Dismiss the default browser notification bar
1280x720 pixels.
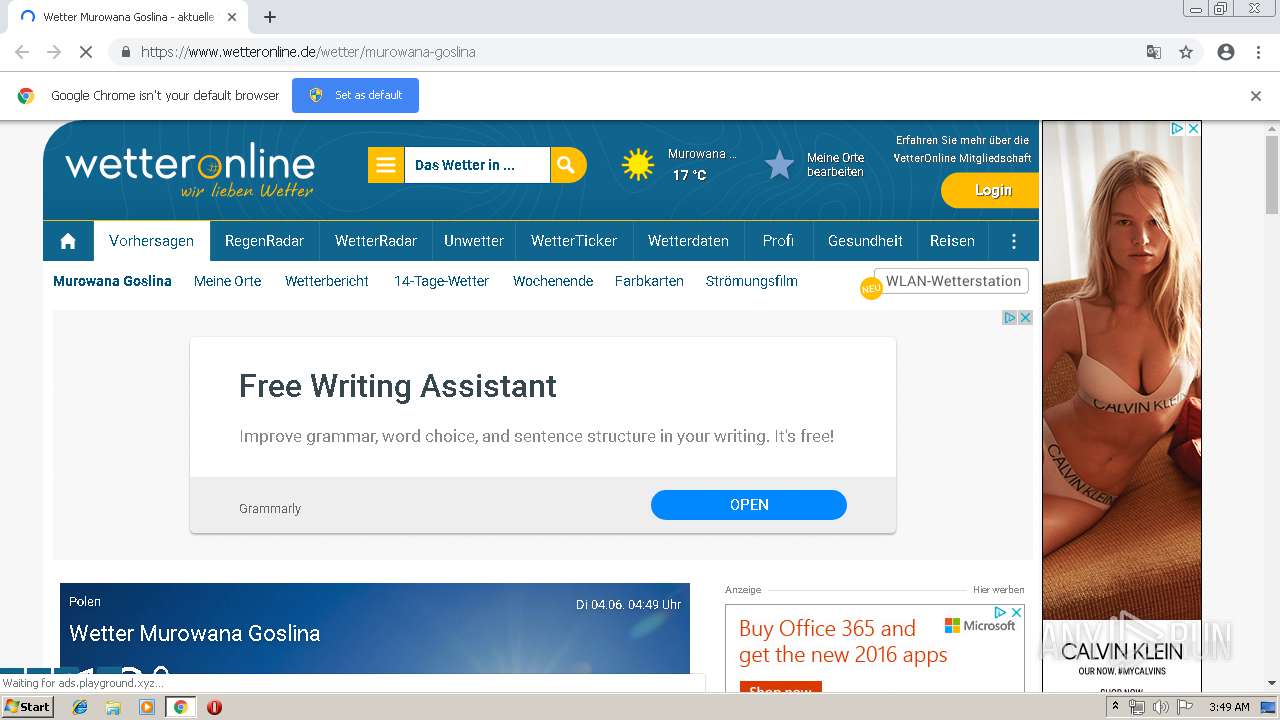click(x=1256, y=96)
